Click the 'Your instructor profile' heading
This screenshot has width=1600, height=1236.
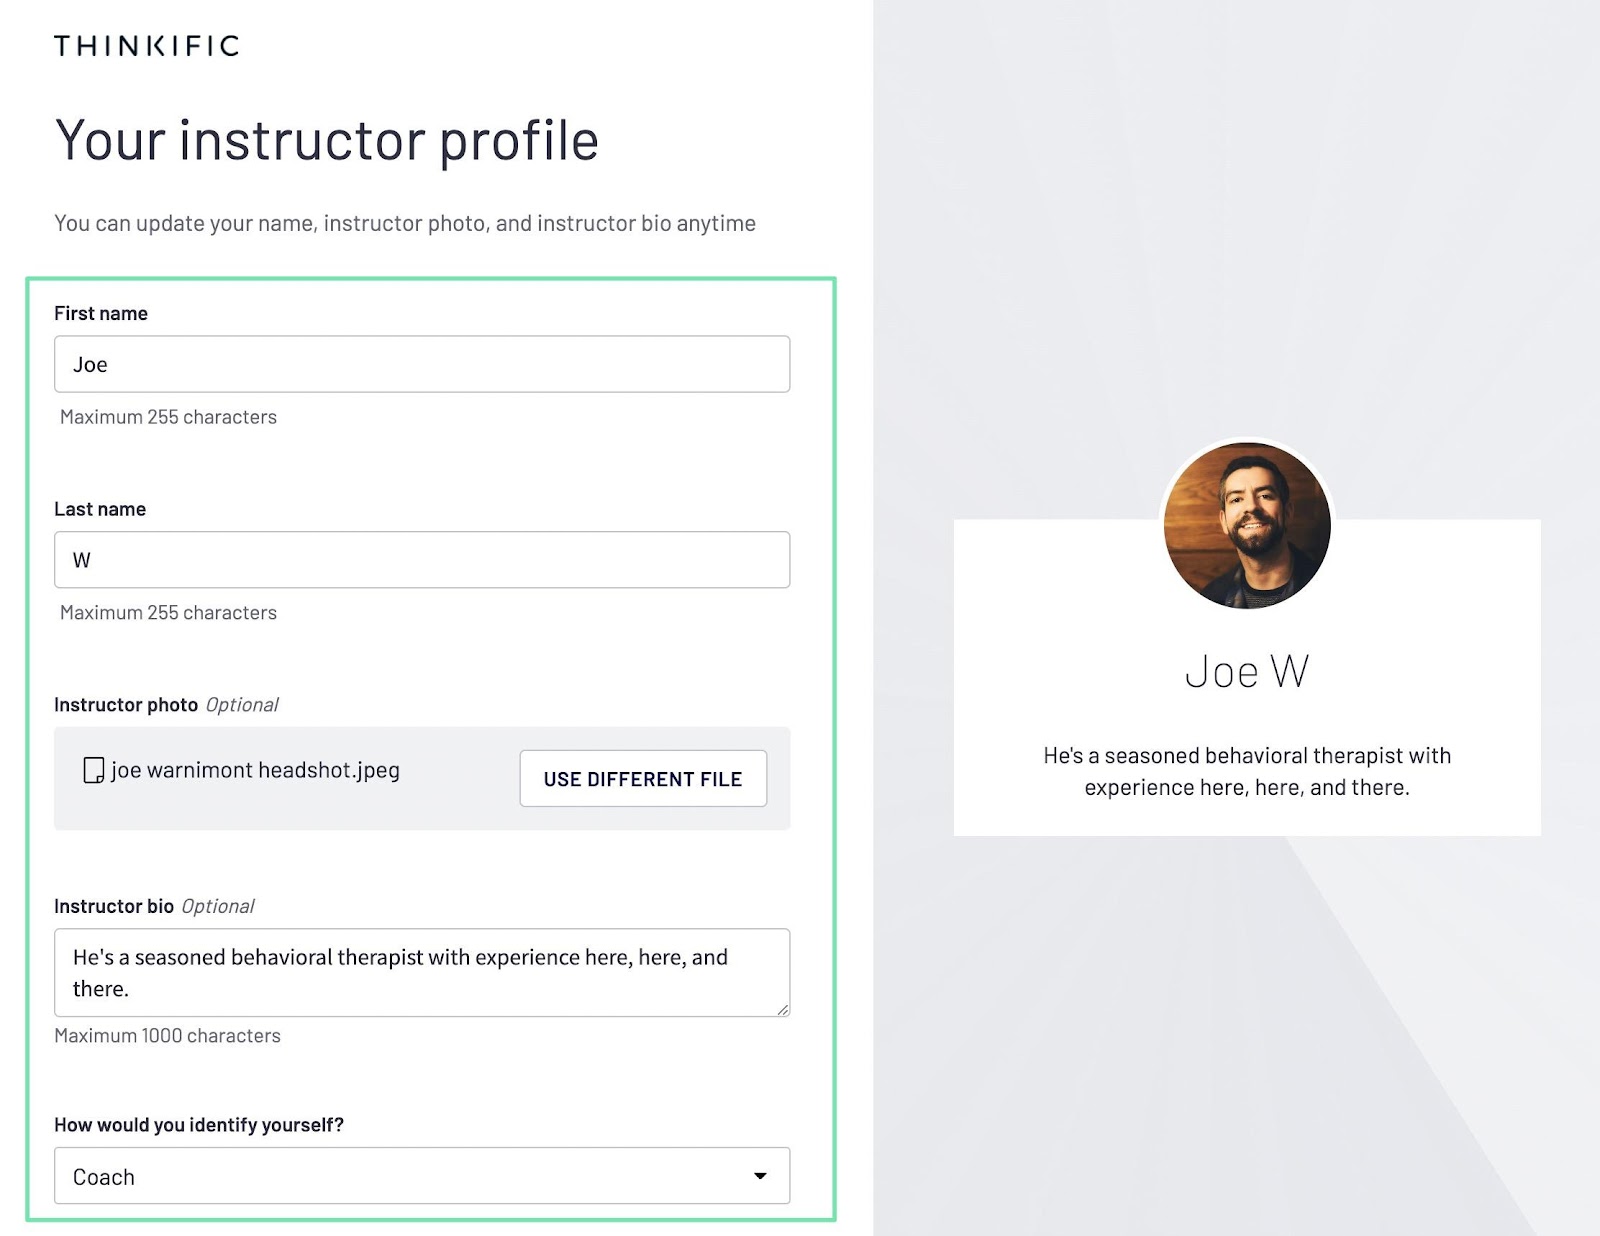[x=327, y=140]
